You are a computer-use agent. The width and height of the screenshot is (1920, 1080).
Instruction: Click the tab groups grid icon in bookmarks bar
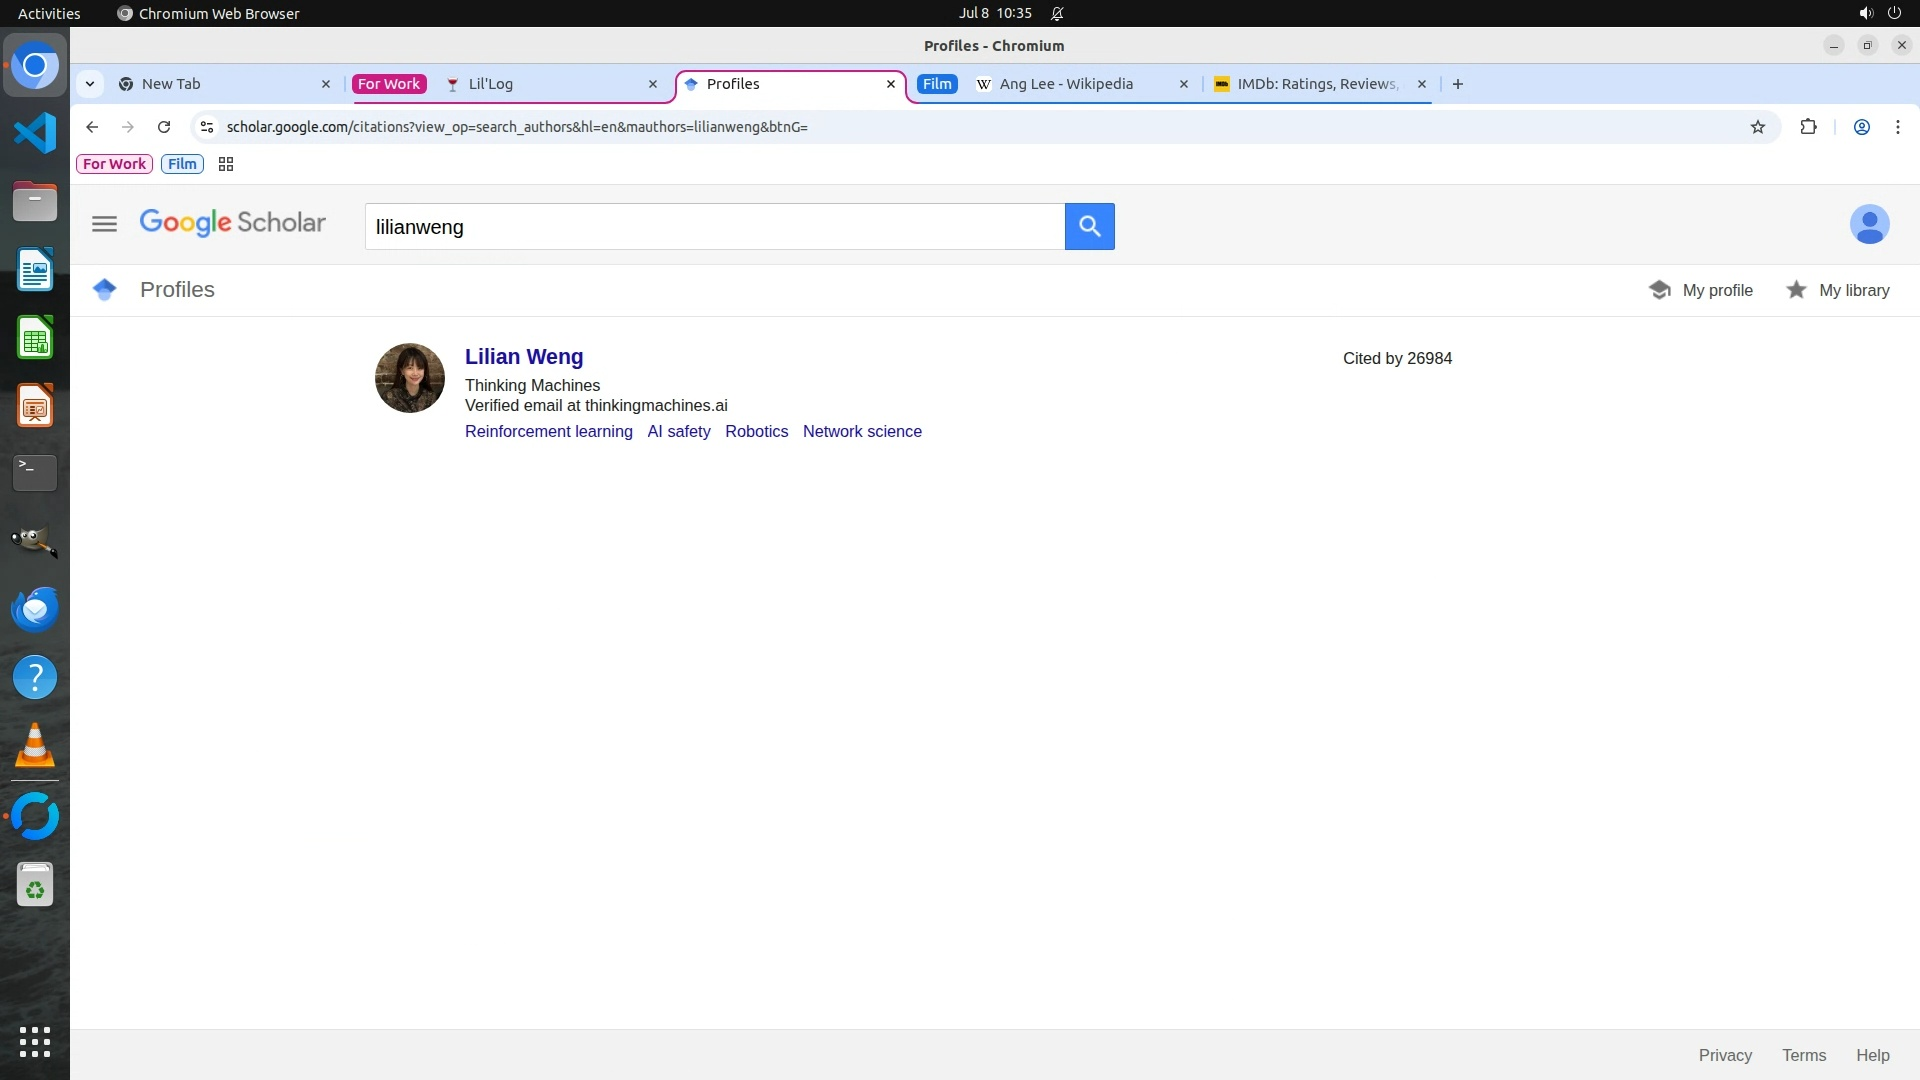point(226,164)
